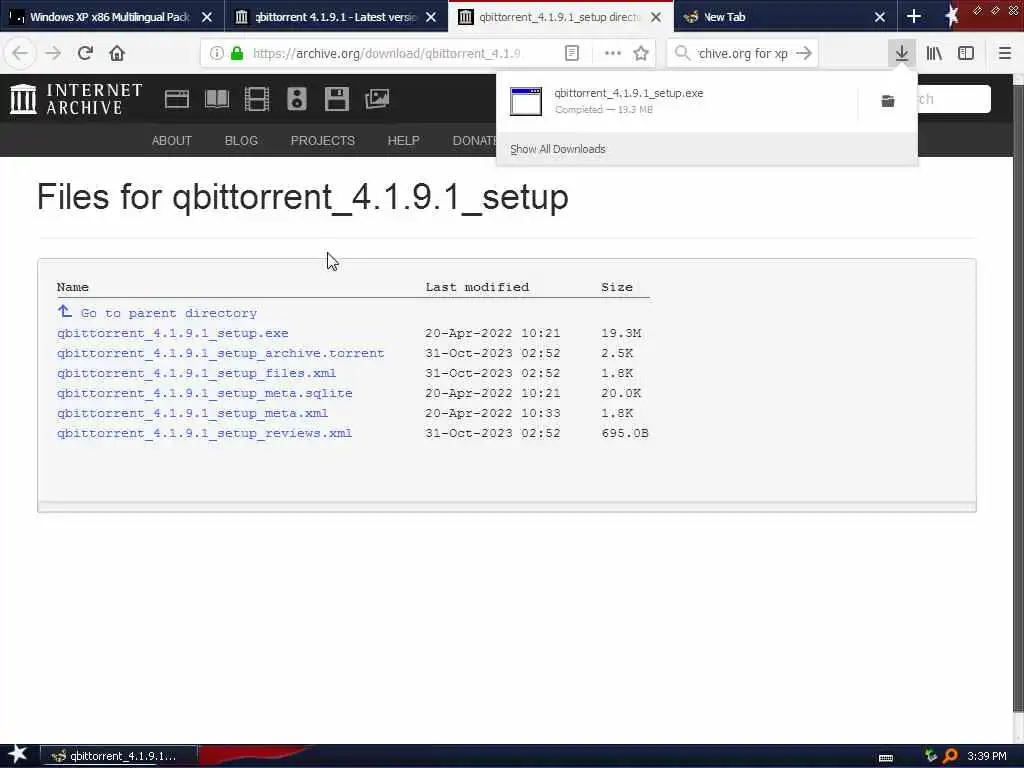The width and height of the screenshot is (1024, 768).
Task: Click Go to parent directory link
Action: (168, 313)
